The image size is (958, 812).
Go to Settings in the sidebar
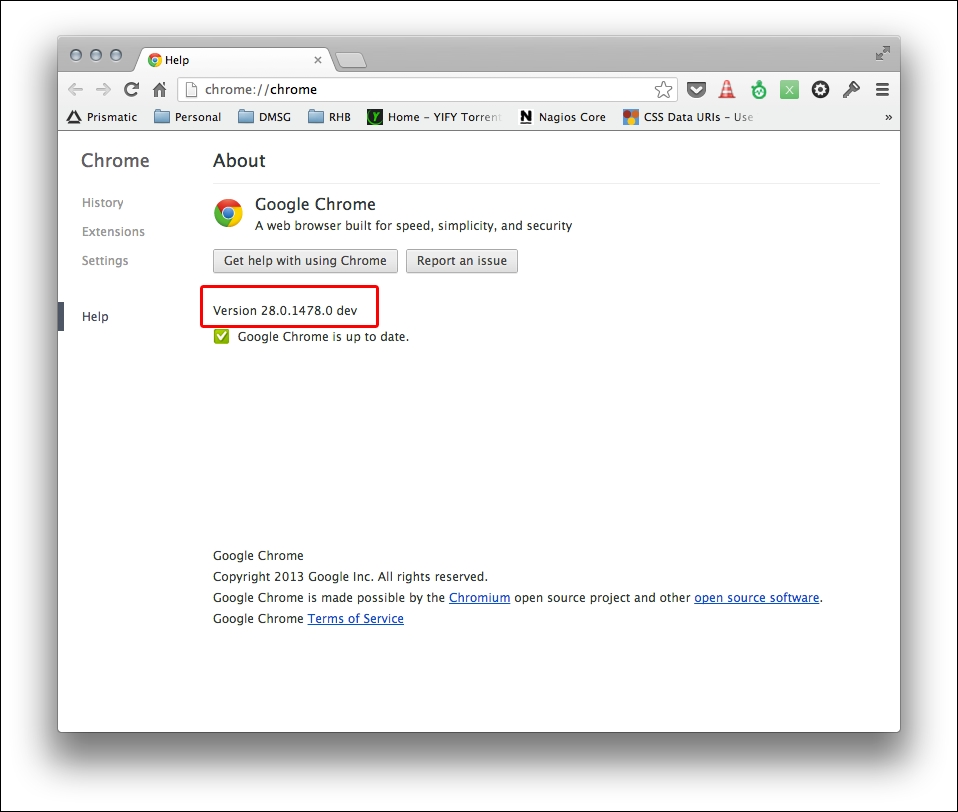pyautogui.click(x=105, y=261)
